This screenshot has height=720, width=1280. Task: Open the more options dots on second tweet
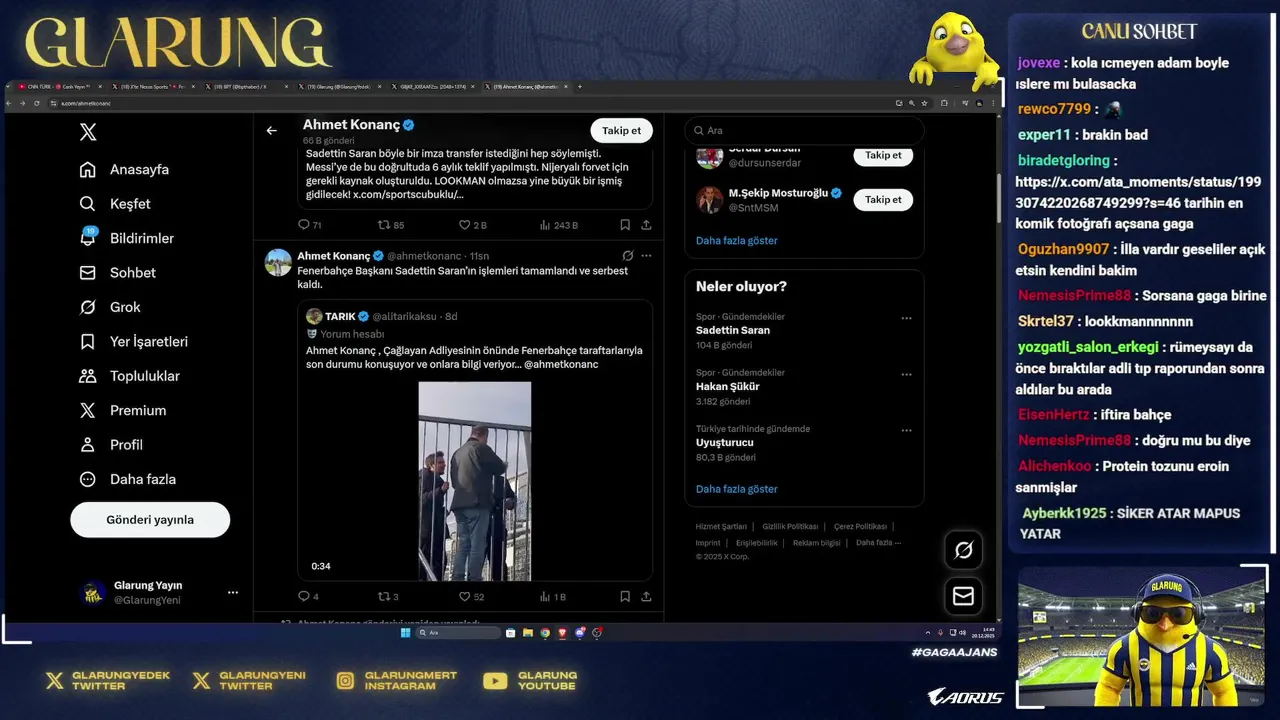tap(646, 256)
